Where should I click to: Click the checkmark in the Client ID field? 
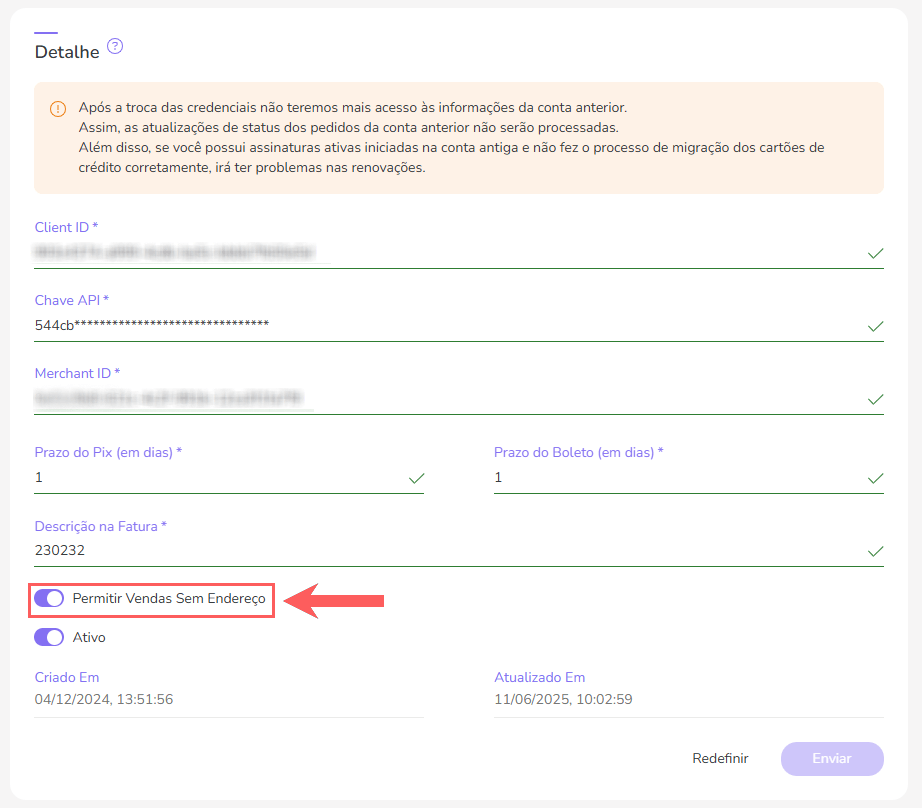tap(875, 253)
